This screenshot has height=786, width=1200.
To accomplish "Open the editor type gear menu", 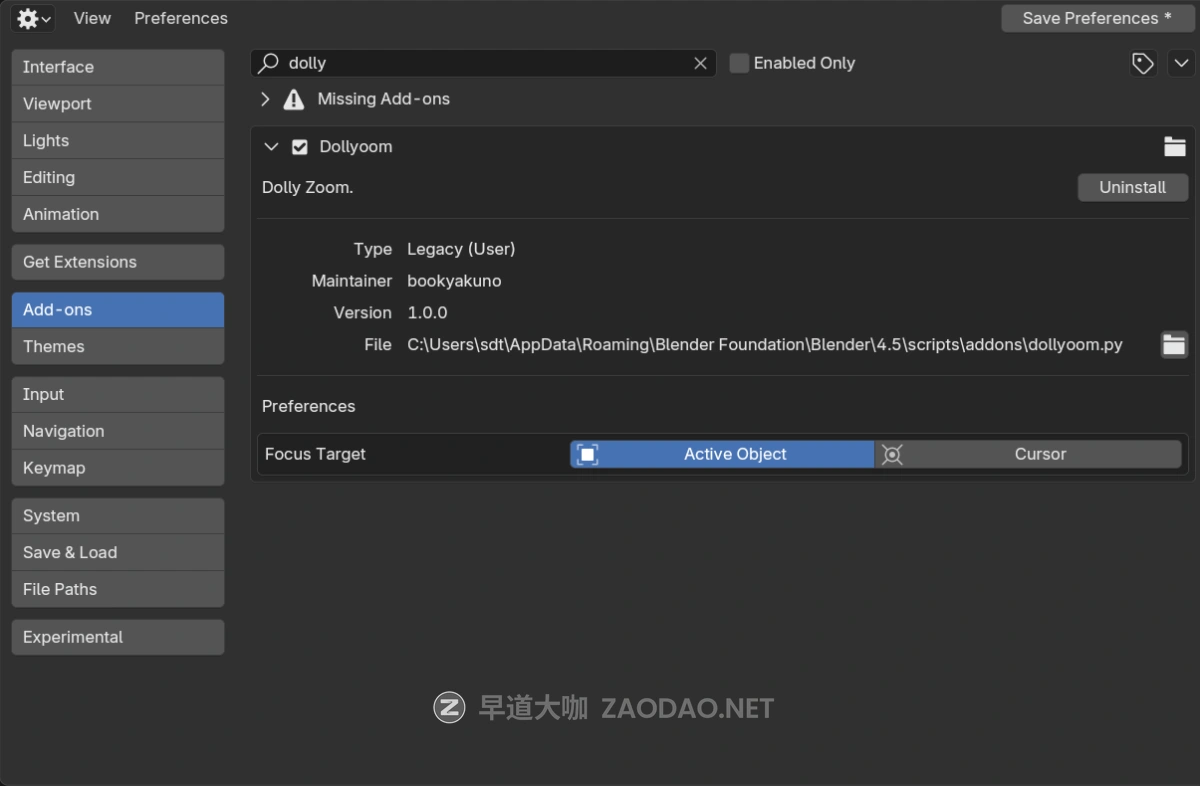I will (x=33, y=18).
